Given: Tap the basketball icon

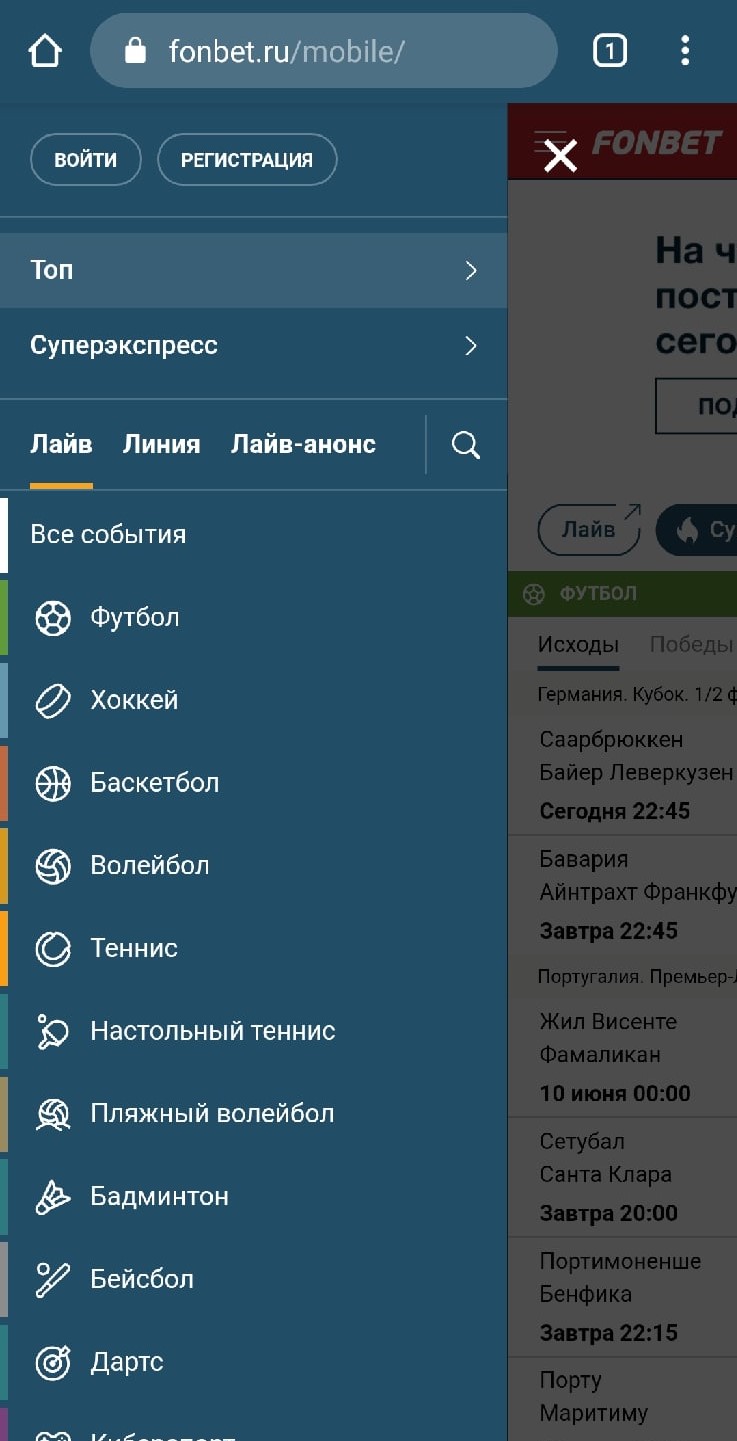Looking at the screenshot, I should 53,783.
